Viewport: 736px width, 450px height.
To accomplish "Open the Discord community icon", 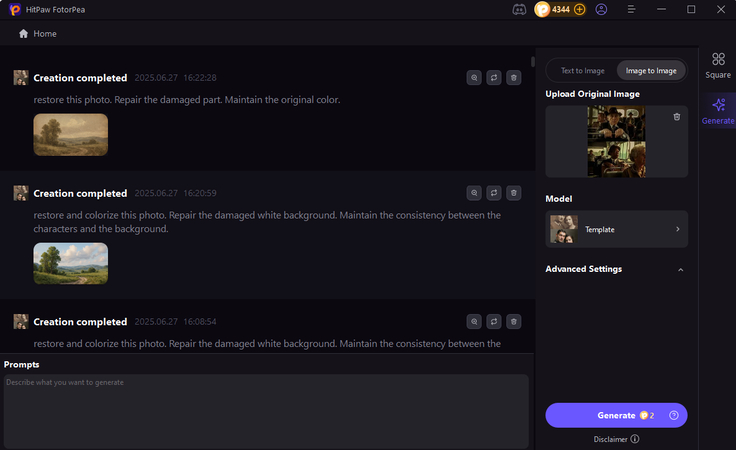I will click(x=518, y=9).
